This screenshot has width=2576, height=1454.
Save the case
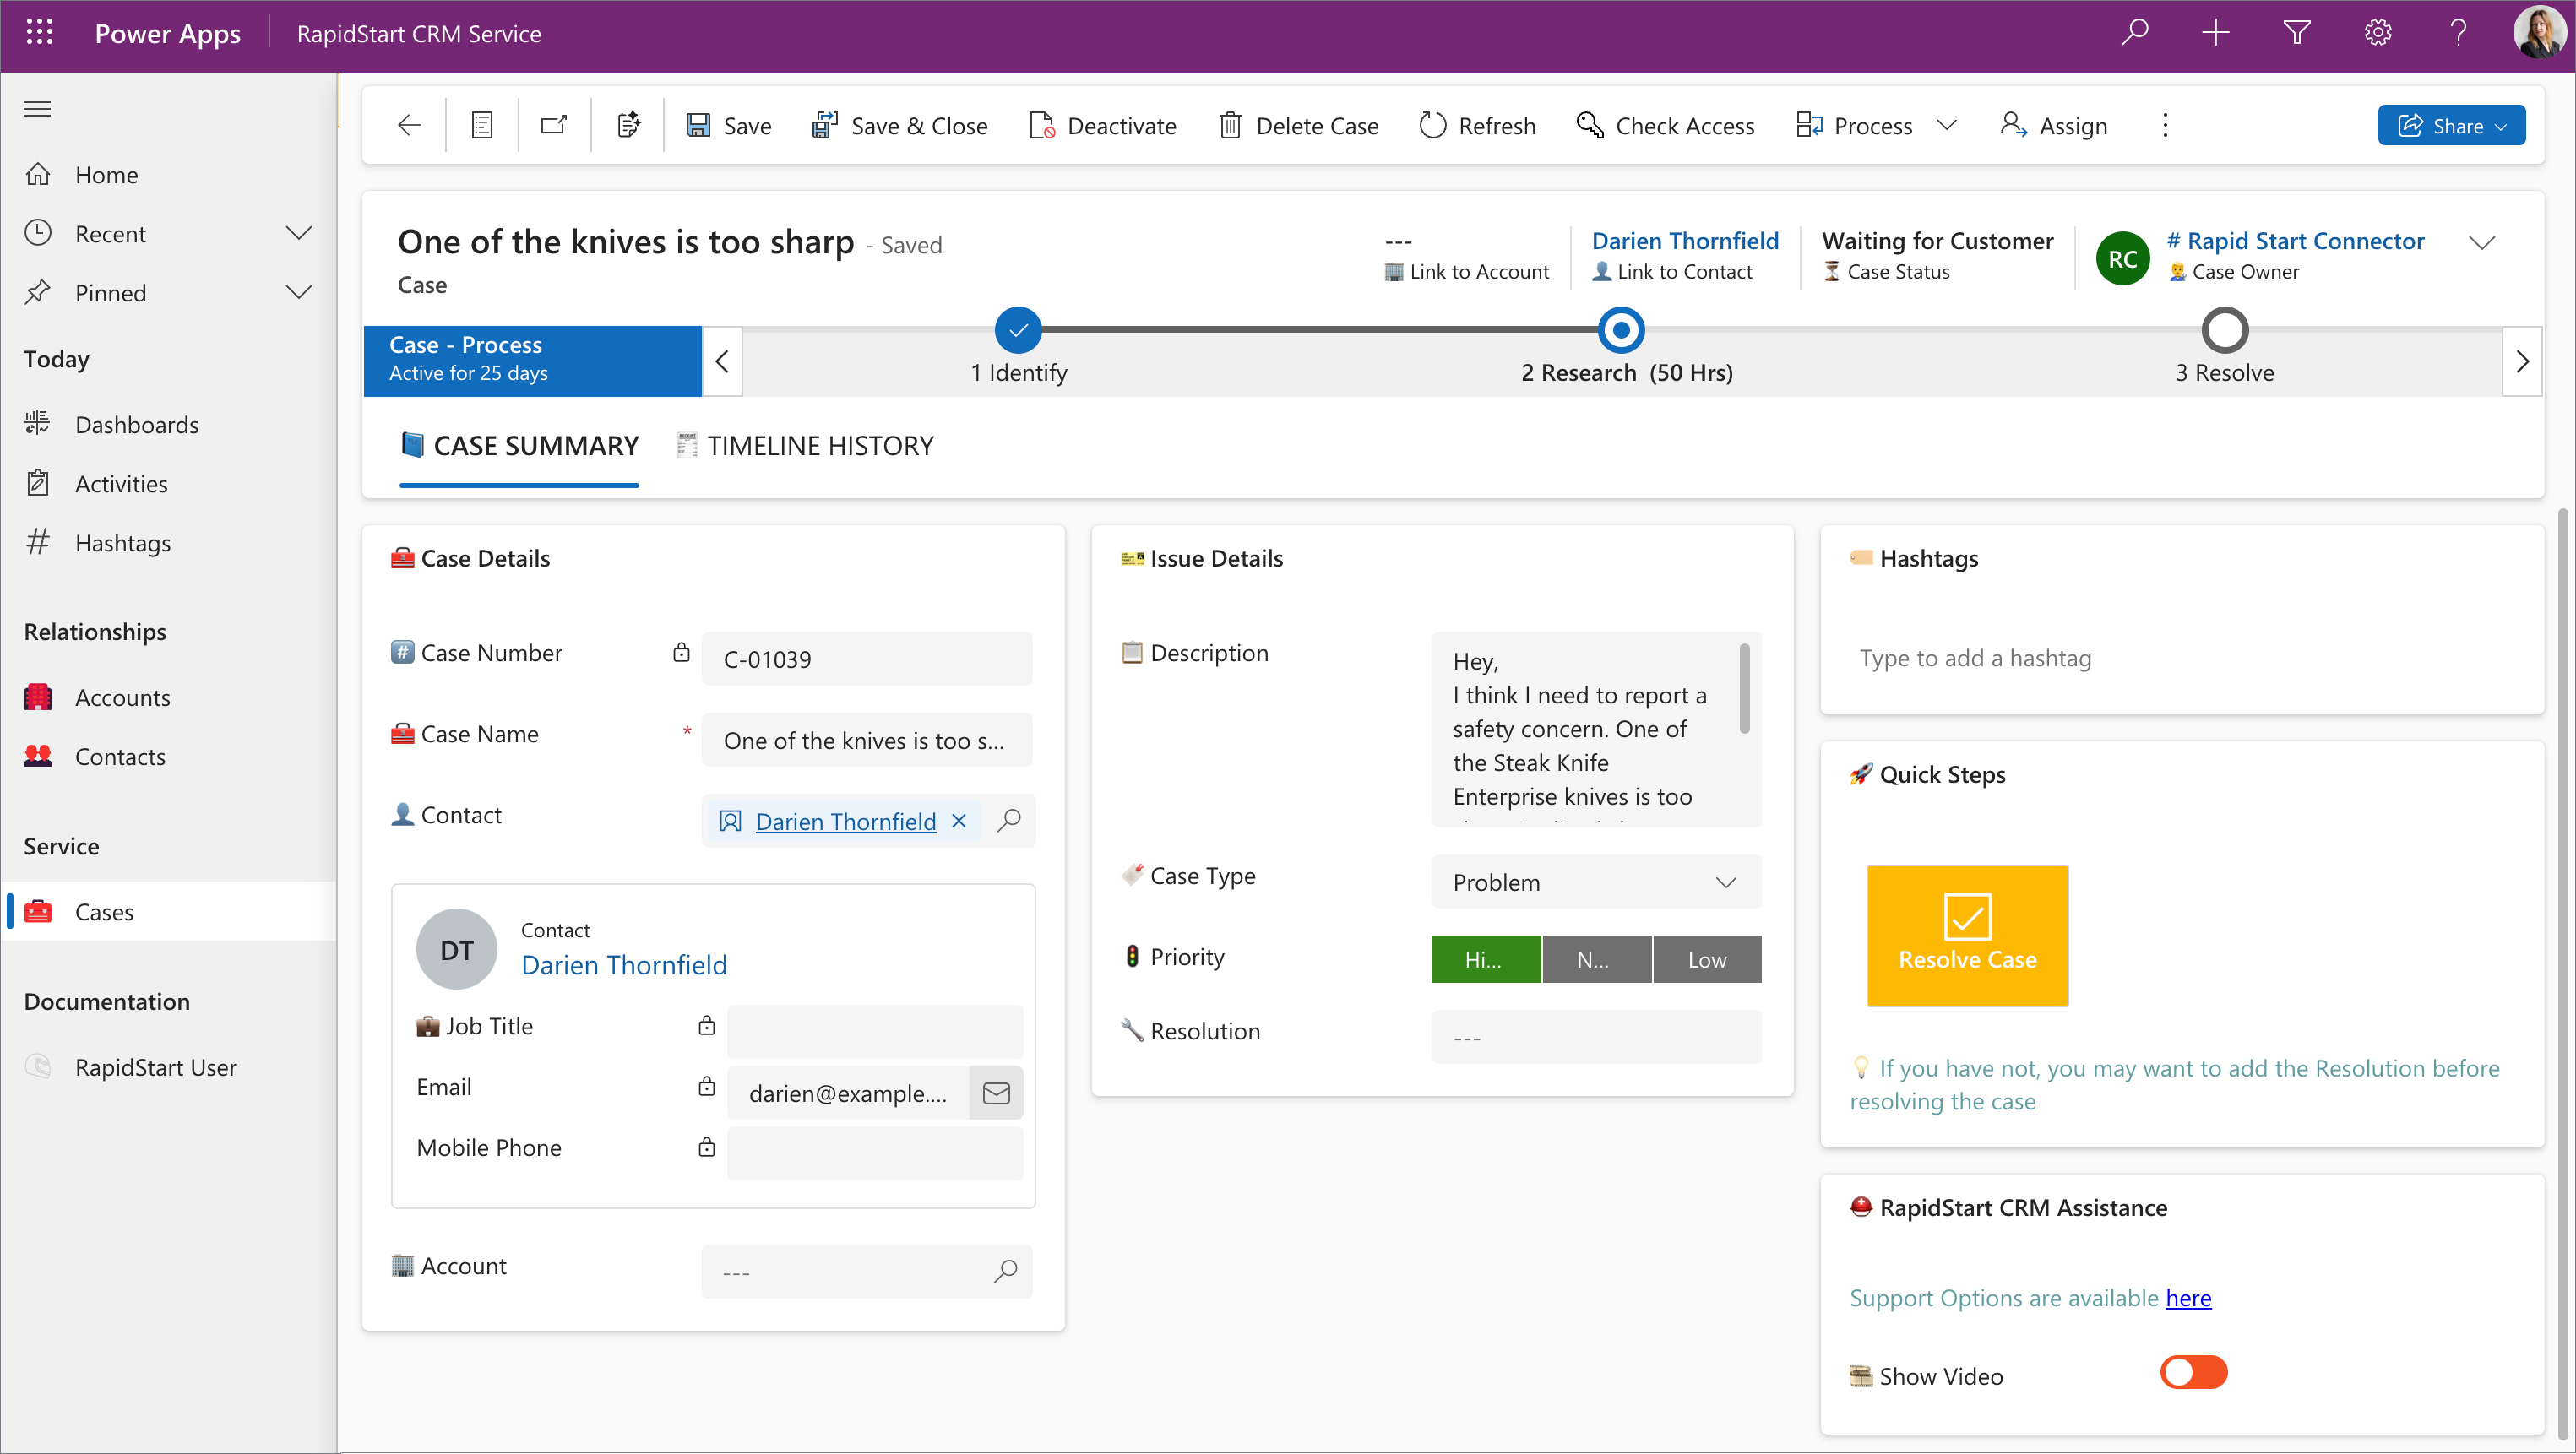[728, 125]
